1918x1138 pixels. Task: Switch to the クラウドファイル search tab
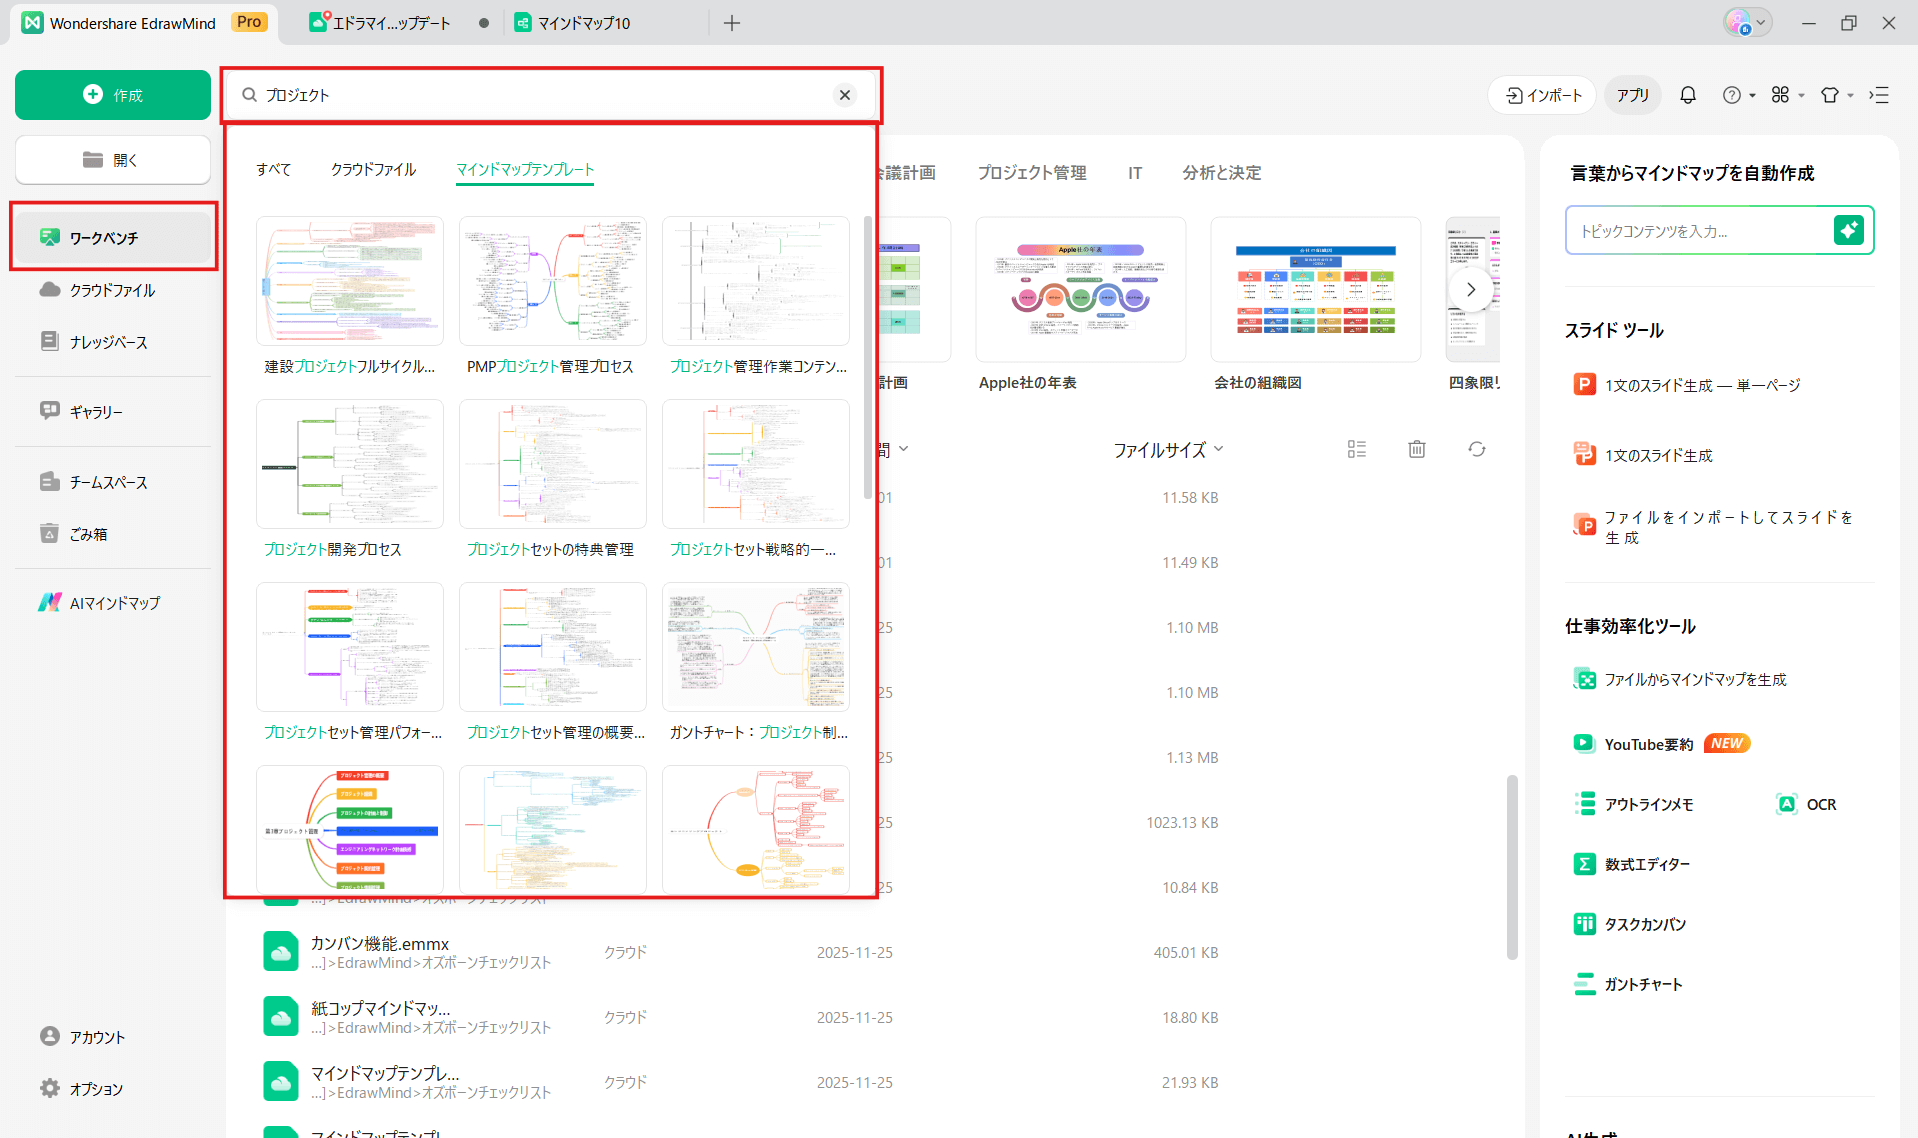[x=373, y=169]
